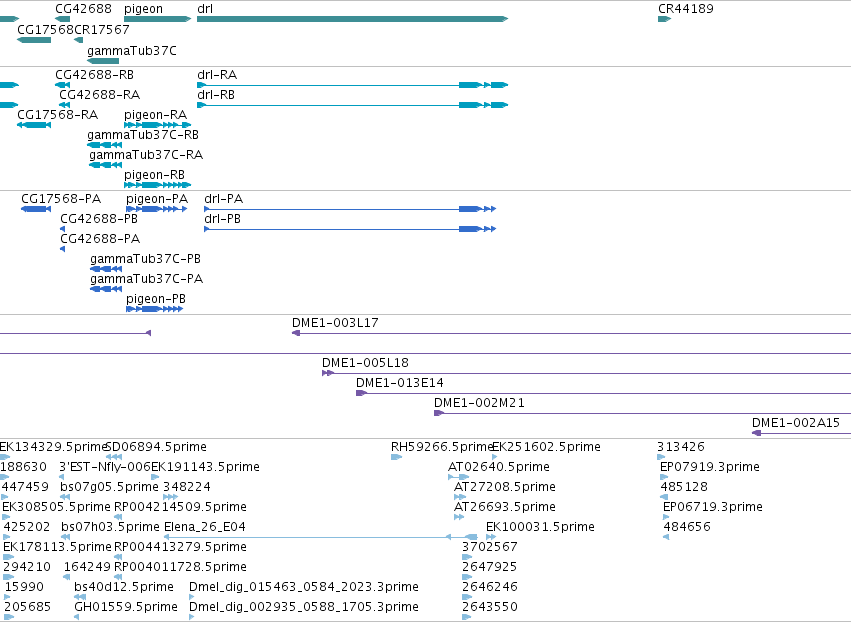Viewport: 851px width, 622px height.
Task: Click the DME1-013E14 BAC label
Action: pyautogui.click(x=399, y=383)
